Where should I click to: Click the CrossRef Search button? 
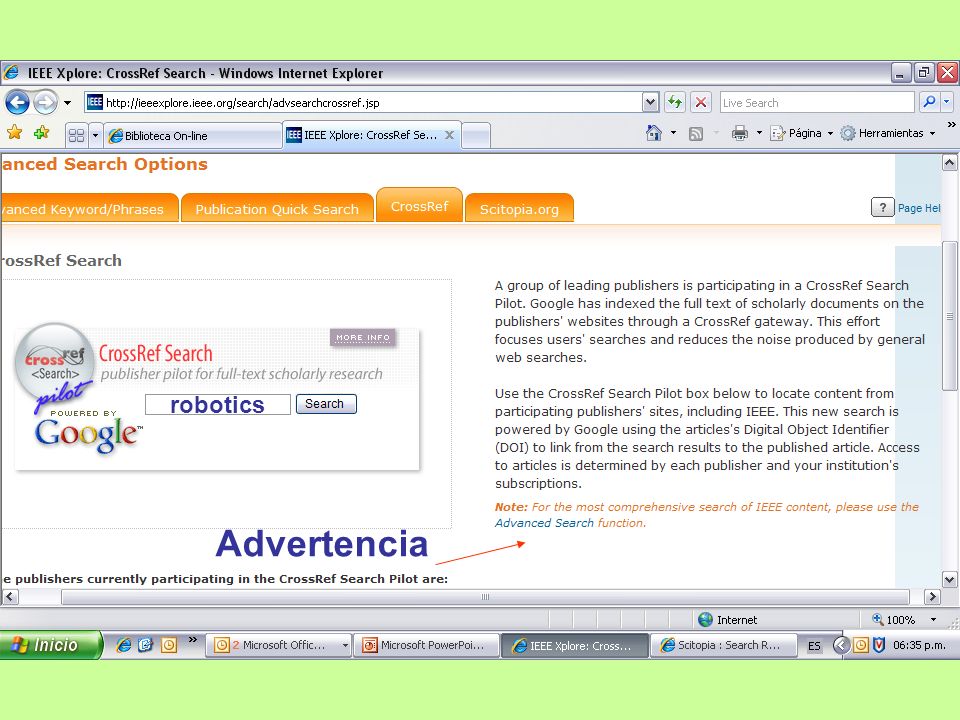(x=326, y=403)
